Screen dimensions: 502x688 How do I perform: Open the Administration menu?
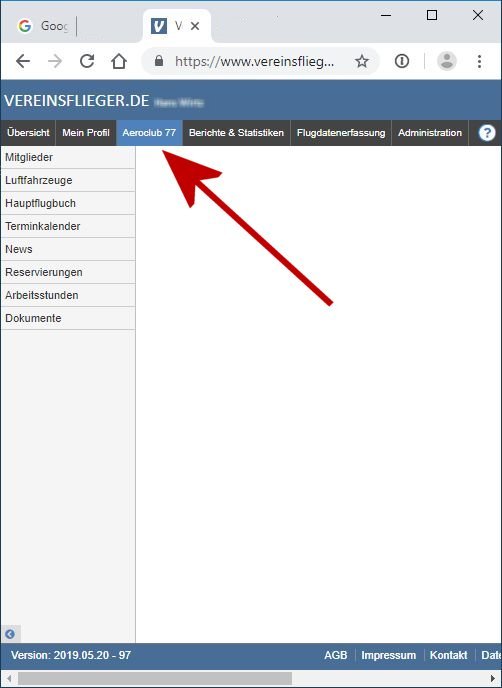pyautogui.click(x=430, y=133)
